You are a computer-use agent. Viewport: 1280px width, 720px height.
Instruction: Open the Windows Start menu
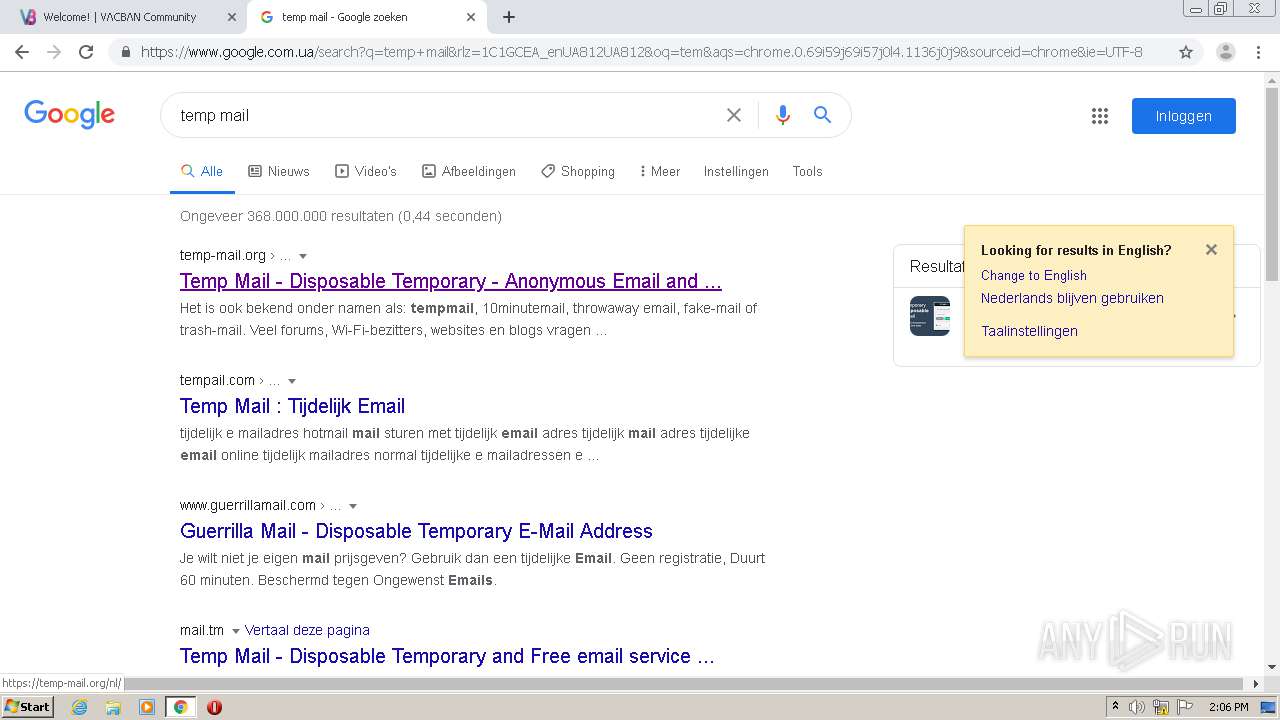pos(28,707)
